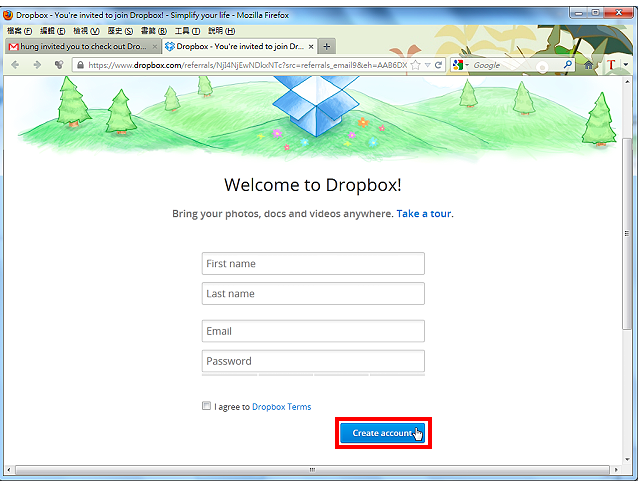This screenshot has width=642, height=486.
Task: Open the 檢視 (V) menu
Action: 86,31
